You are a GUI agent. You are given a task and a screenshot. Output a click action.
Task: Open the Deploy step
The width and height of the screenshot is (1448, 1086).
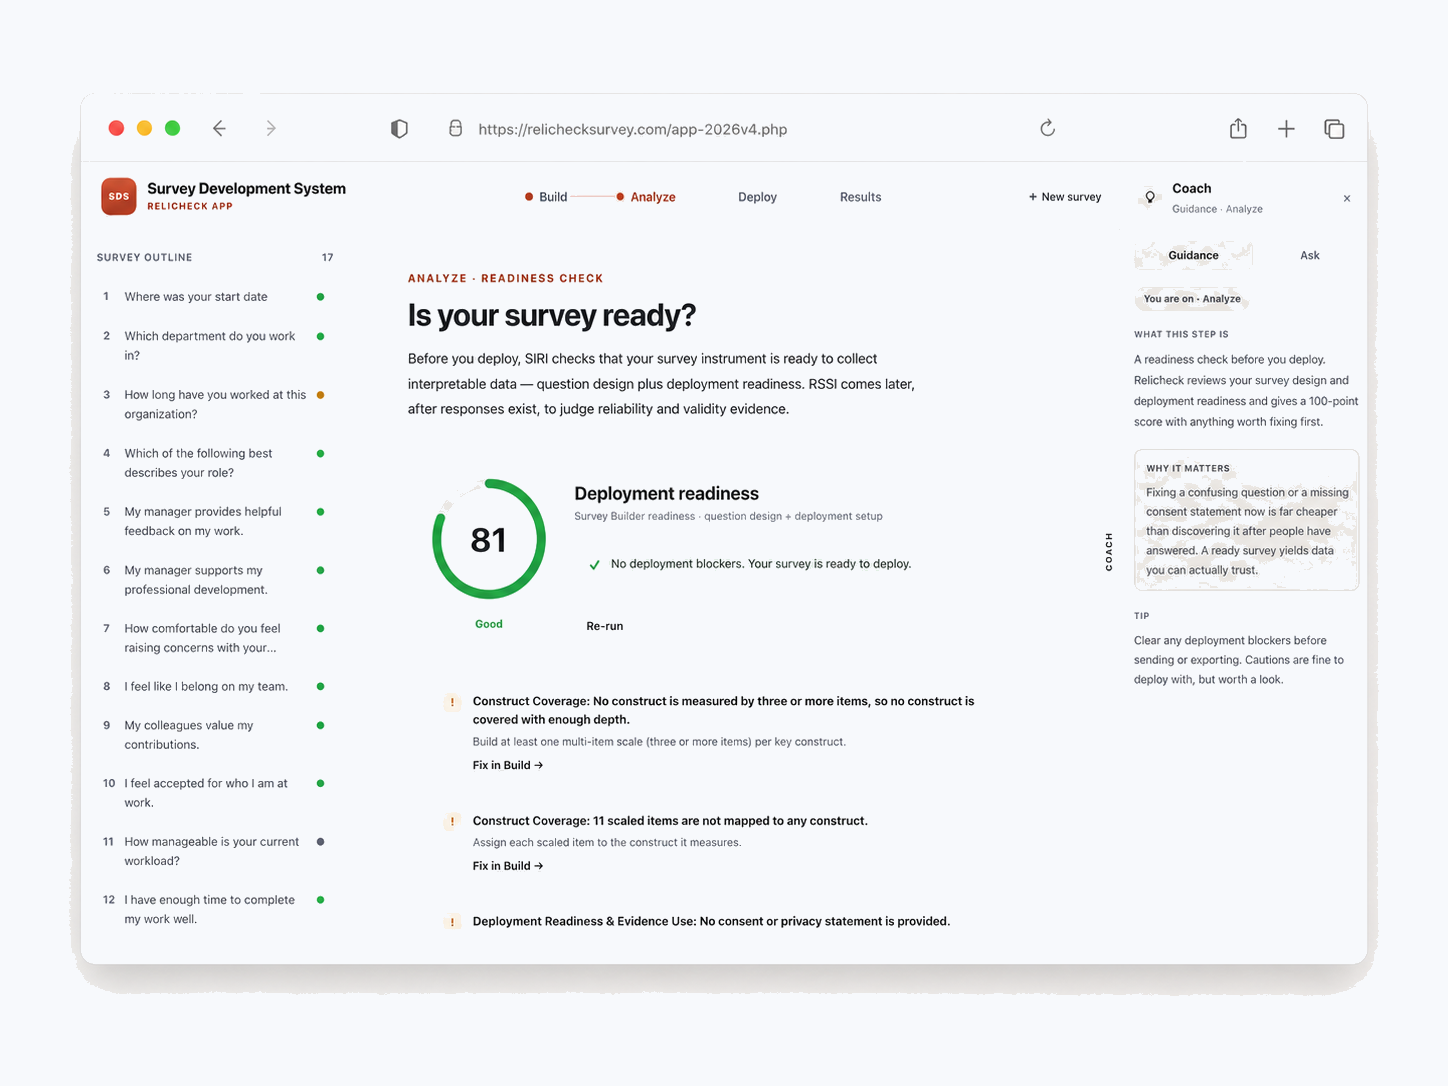757,197
